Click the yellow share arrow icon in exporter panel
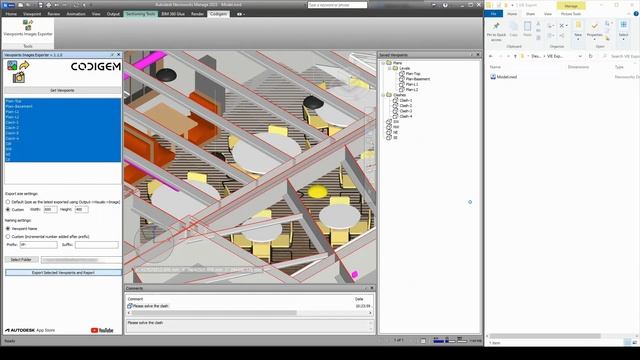Screen dimensions: 640x360 (x=24, y=65)
